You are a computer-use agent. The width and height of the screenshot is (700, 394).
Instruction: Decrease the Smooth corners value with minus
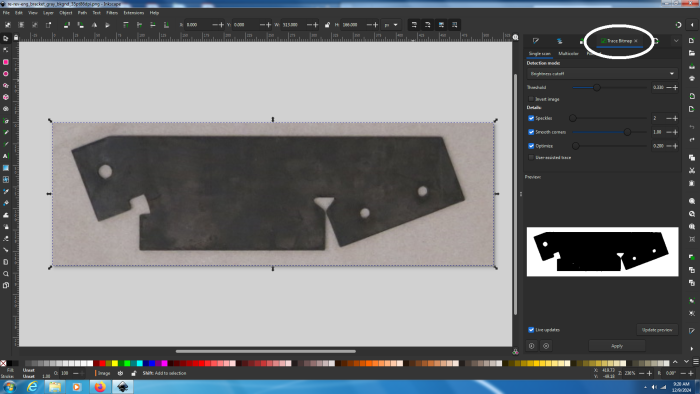click(x=669, y=132)
